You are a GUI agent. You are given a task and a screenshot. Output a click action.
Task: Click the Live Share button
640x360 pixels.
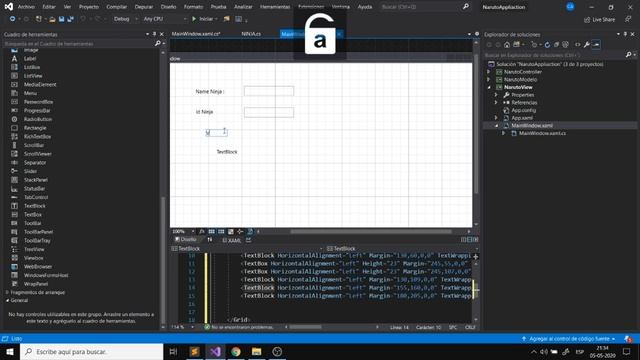click(599, 20)
